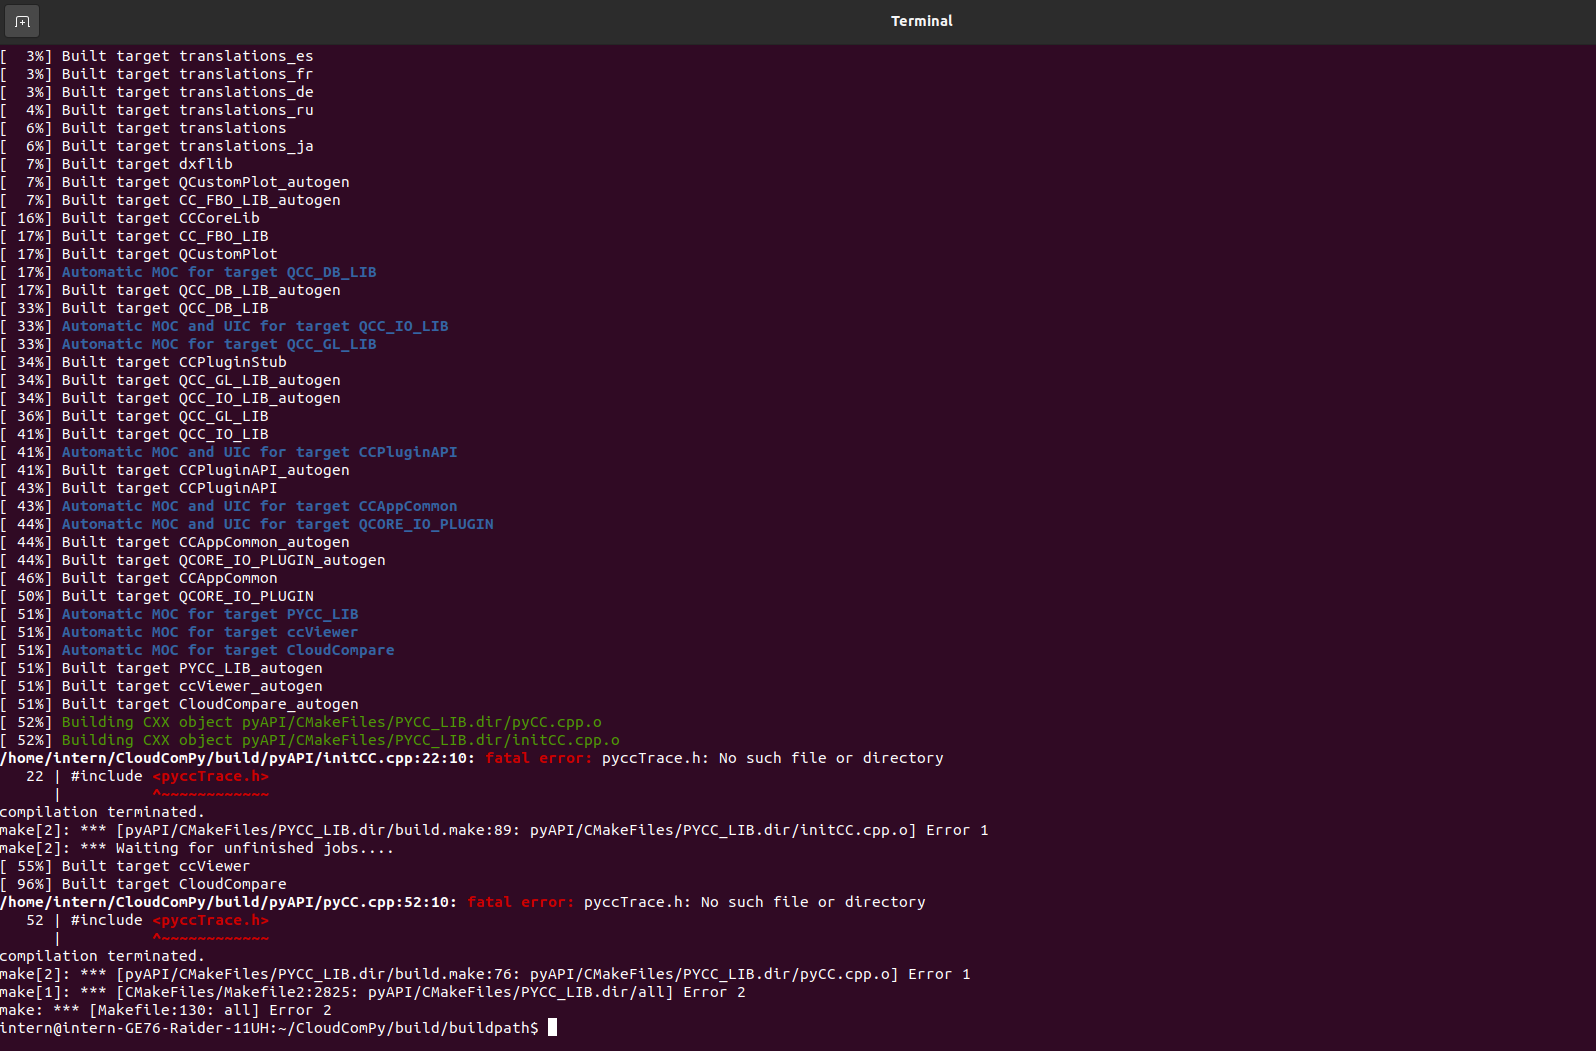Select 'Built target CCCoreLib' output line
1596x1051 pixels.
130,218
